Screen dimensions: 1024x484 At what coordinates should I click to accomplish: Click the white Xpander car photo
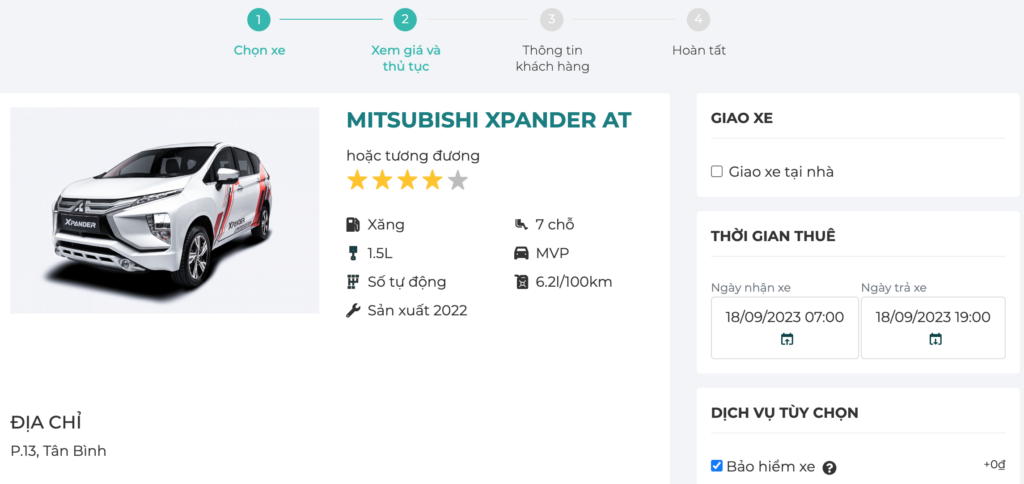(x=164, y=210)
